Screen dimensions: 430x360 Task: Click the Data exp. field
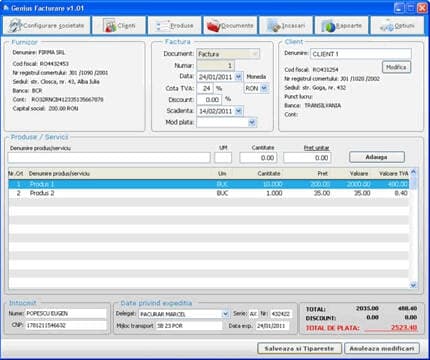(273, 326)
